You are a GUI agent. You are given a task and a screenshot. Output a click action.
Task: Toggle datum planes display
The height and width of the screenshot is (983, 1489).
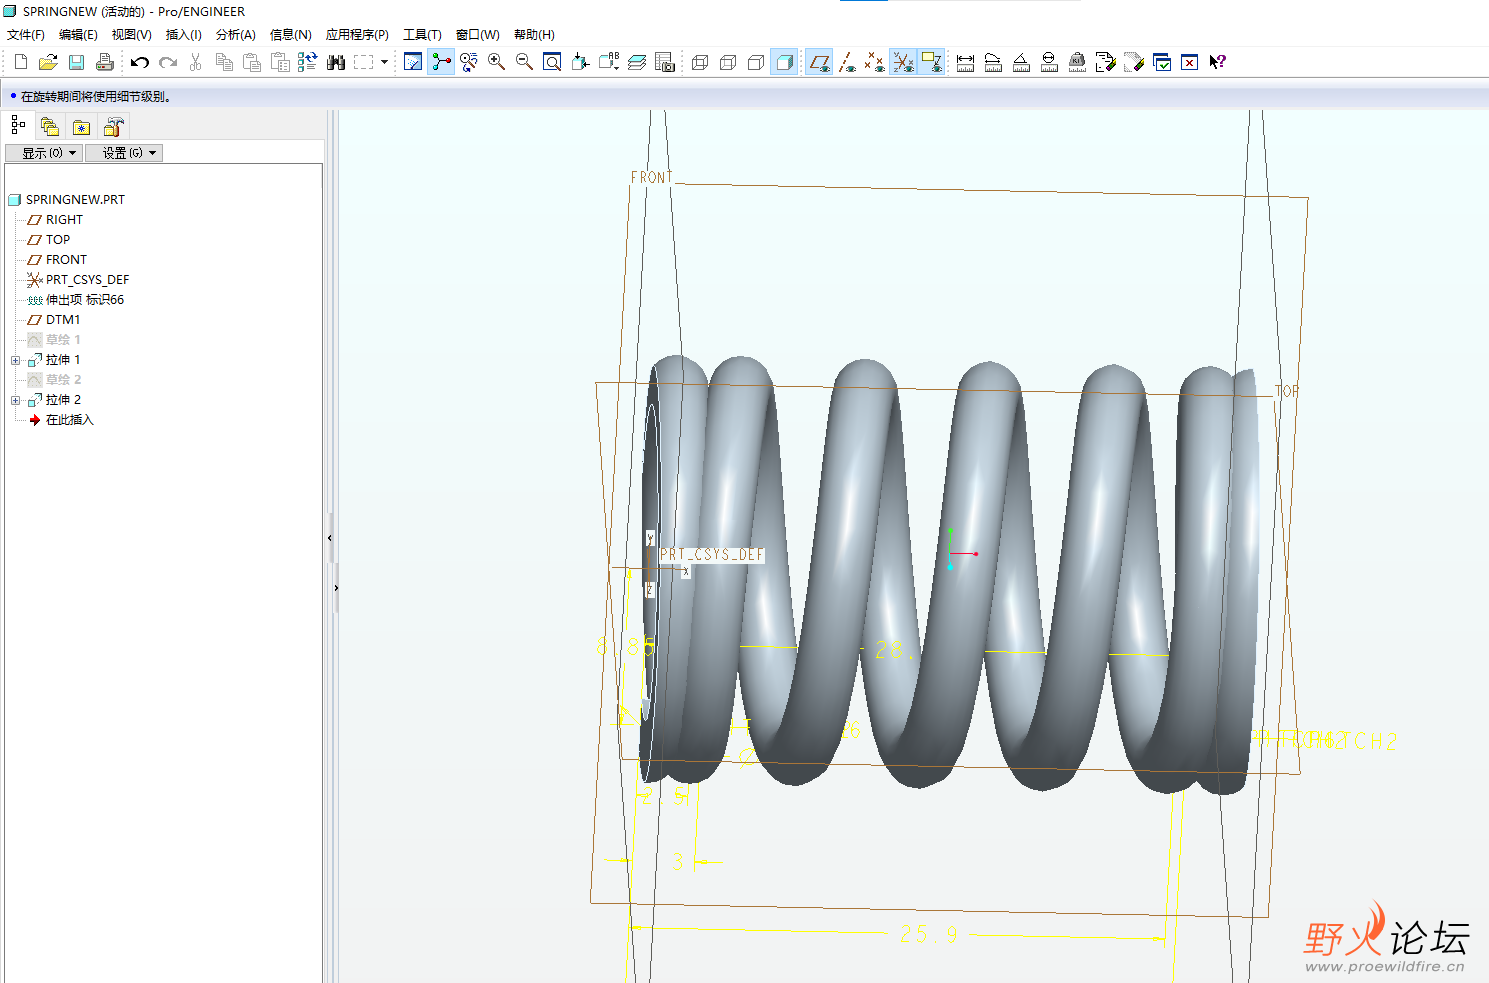(819, 62)
